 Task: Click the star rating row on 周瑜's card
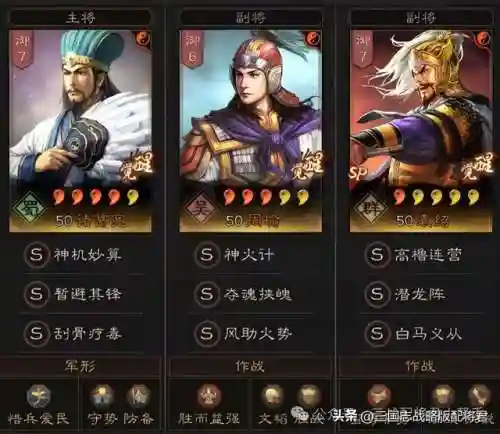coord(267,197)
